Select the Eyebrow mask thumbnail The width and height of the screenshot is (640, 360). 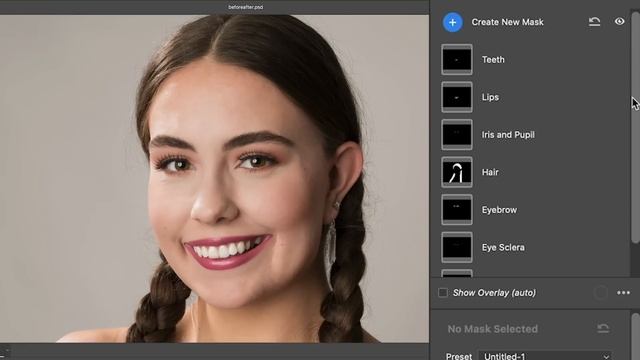[x=457, y=210]
